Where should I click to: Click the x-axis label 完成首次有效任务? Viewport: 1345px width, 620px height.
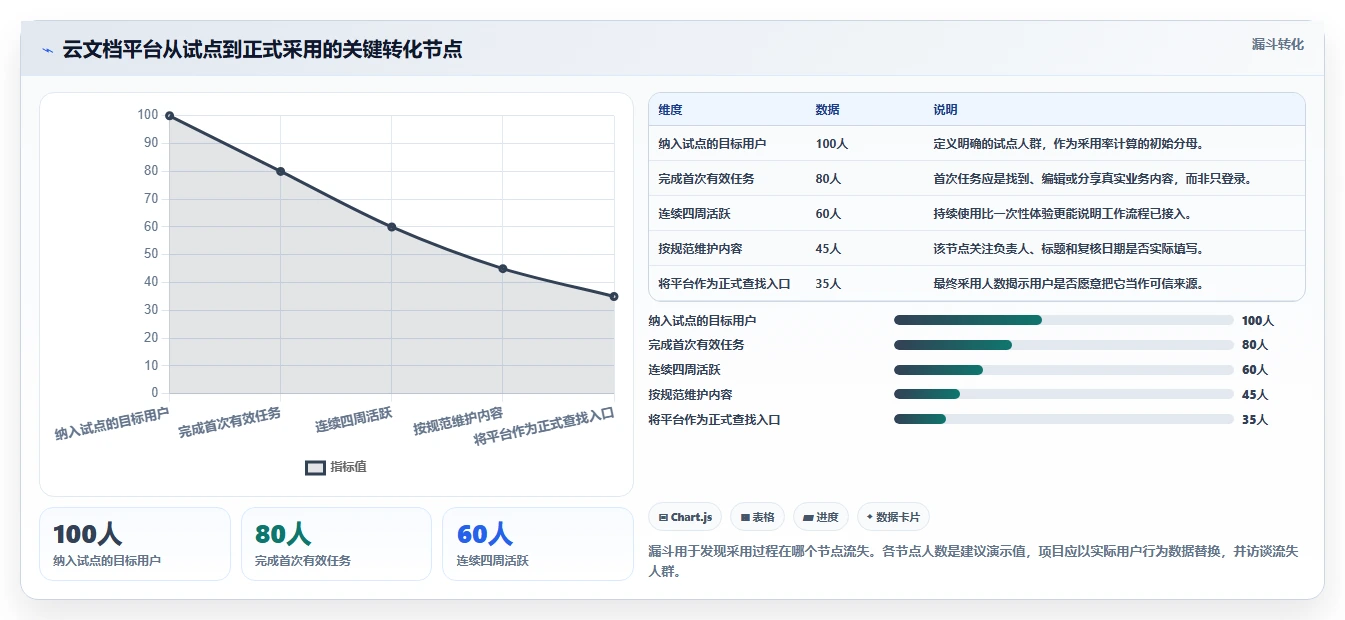pos(230,422)
